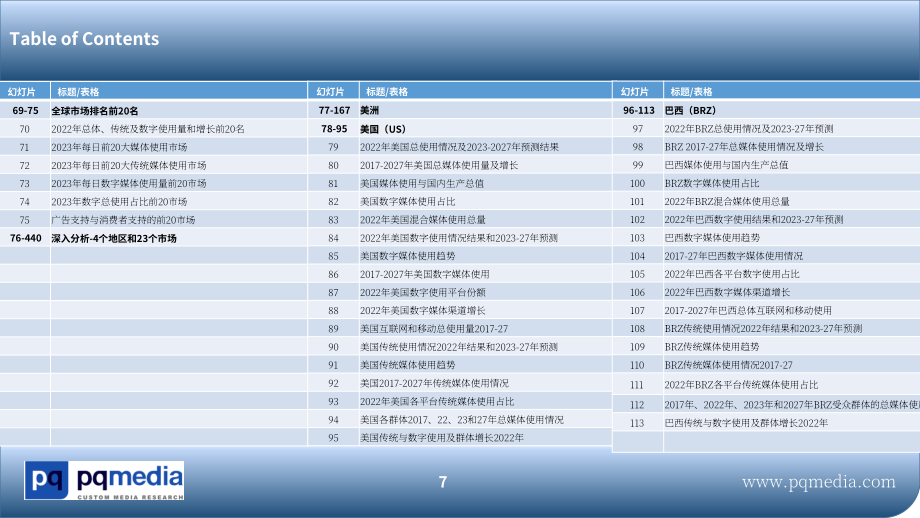Image resolution: width=920 pixels, height=518 pixels.
Task: Select '2023年每日前20大传统媒体使用市场' entry
Action: pos(128,165)
